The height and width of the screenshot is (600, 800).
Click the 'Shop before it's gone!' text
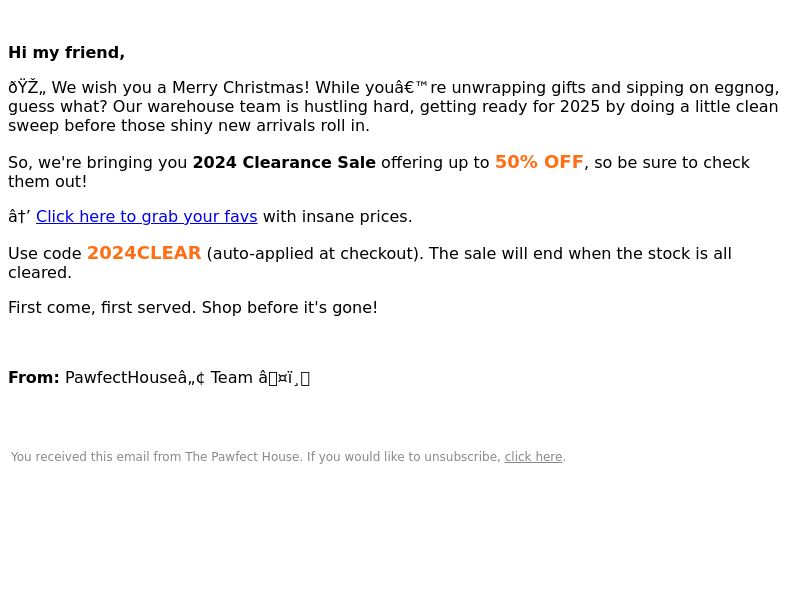pyautogui.click(x=290, y=308)
